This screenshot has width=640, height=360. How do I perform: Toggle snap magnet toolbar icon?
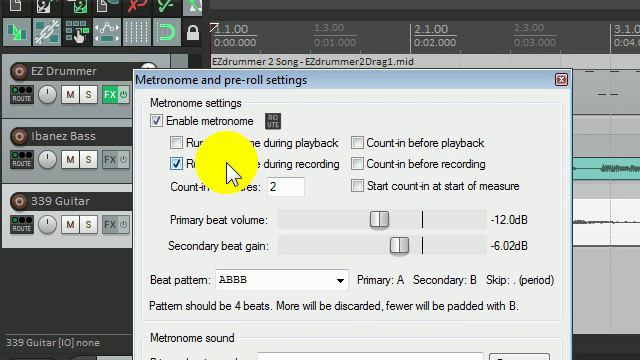166,32
